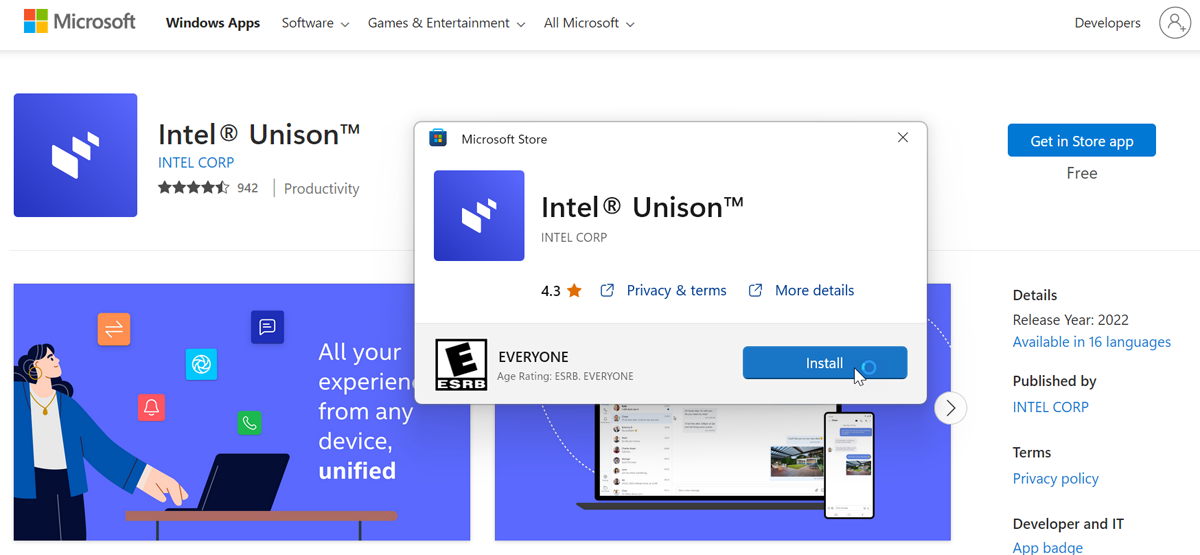Click the Age Rating: ESRB. EVERYONE text
The image size is (1200, 555).
[x=565, y=376]
